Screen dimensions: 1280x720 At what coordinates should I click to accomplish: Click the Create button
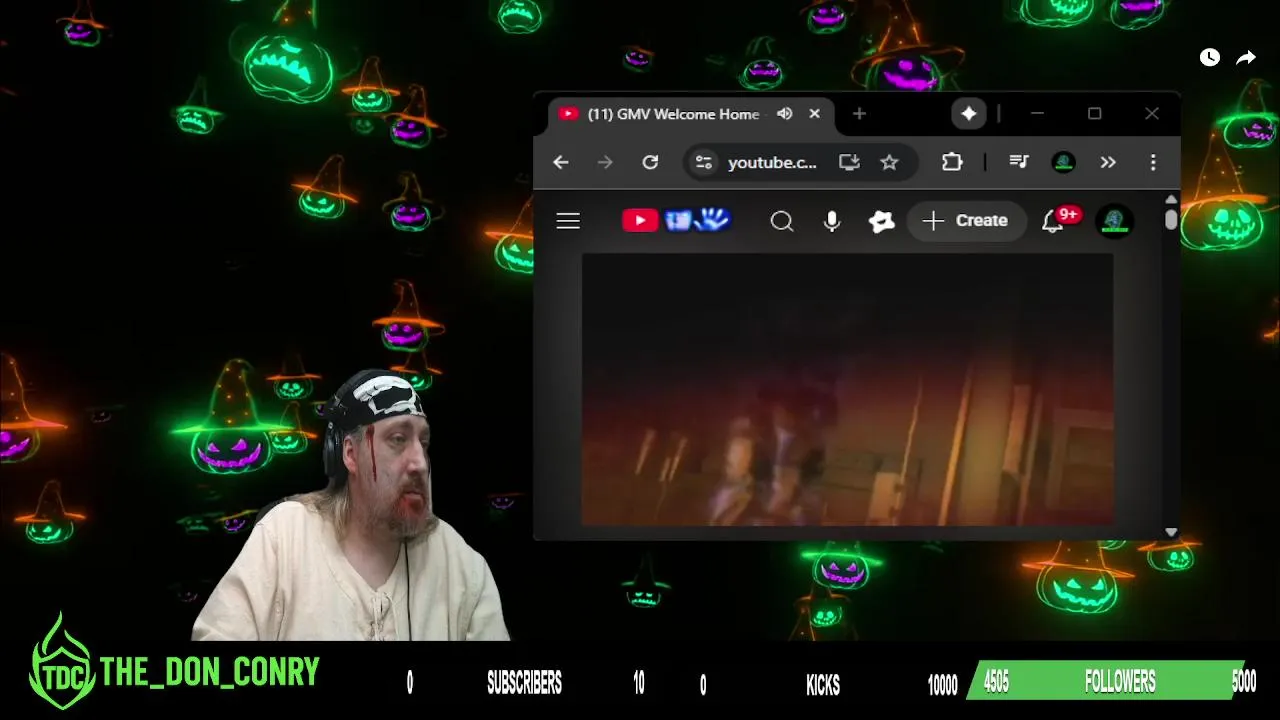pyautogui.click(x=966, y=221)
